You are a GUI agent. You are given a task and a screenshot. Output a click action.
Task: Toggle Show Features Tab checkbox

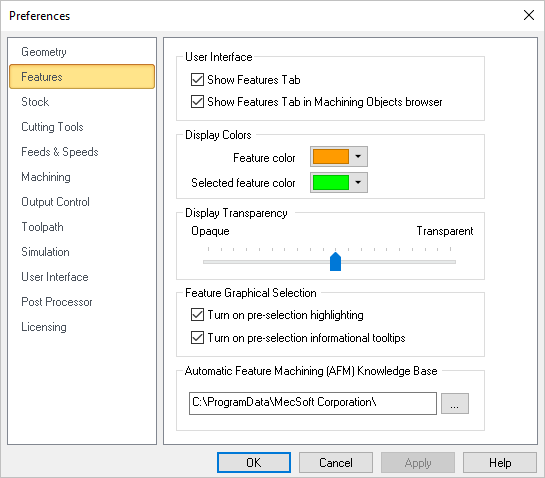197,80
